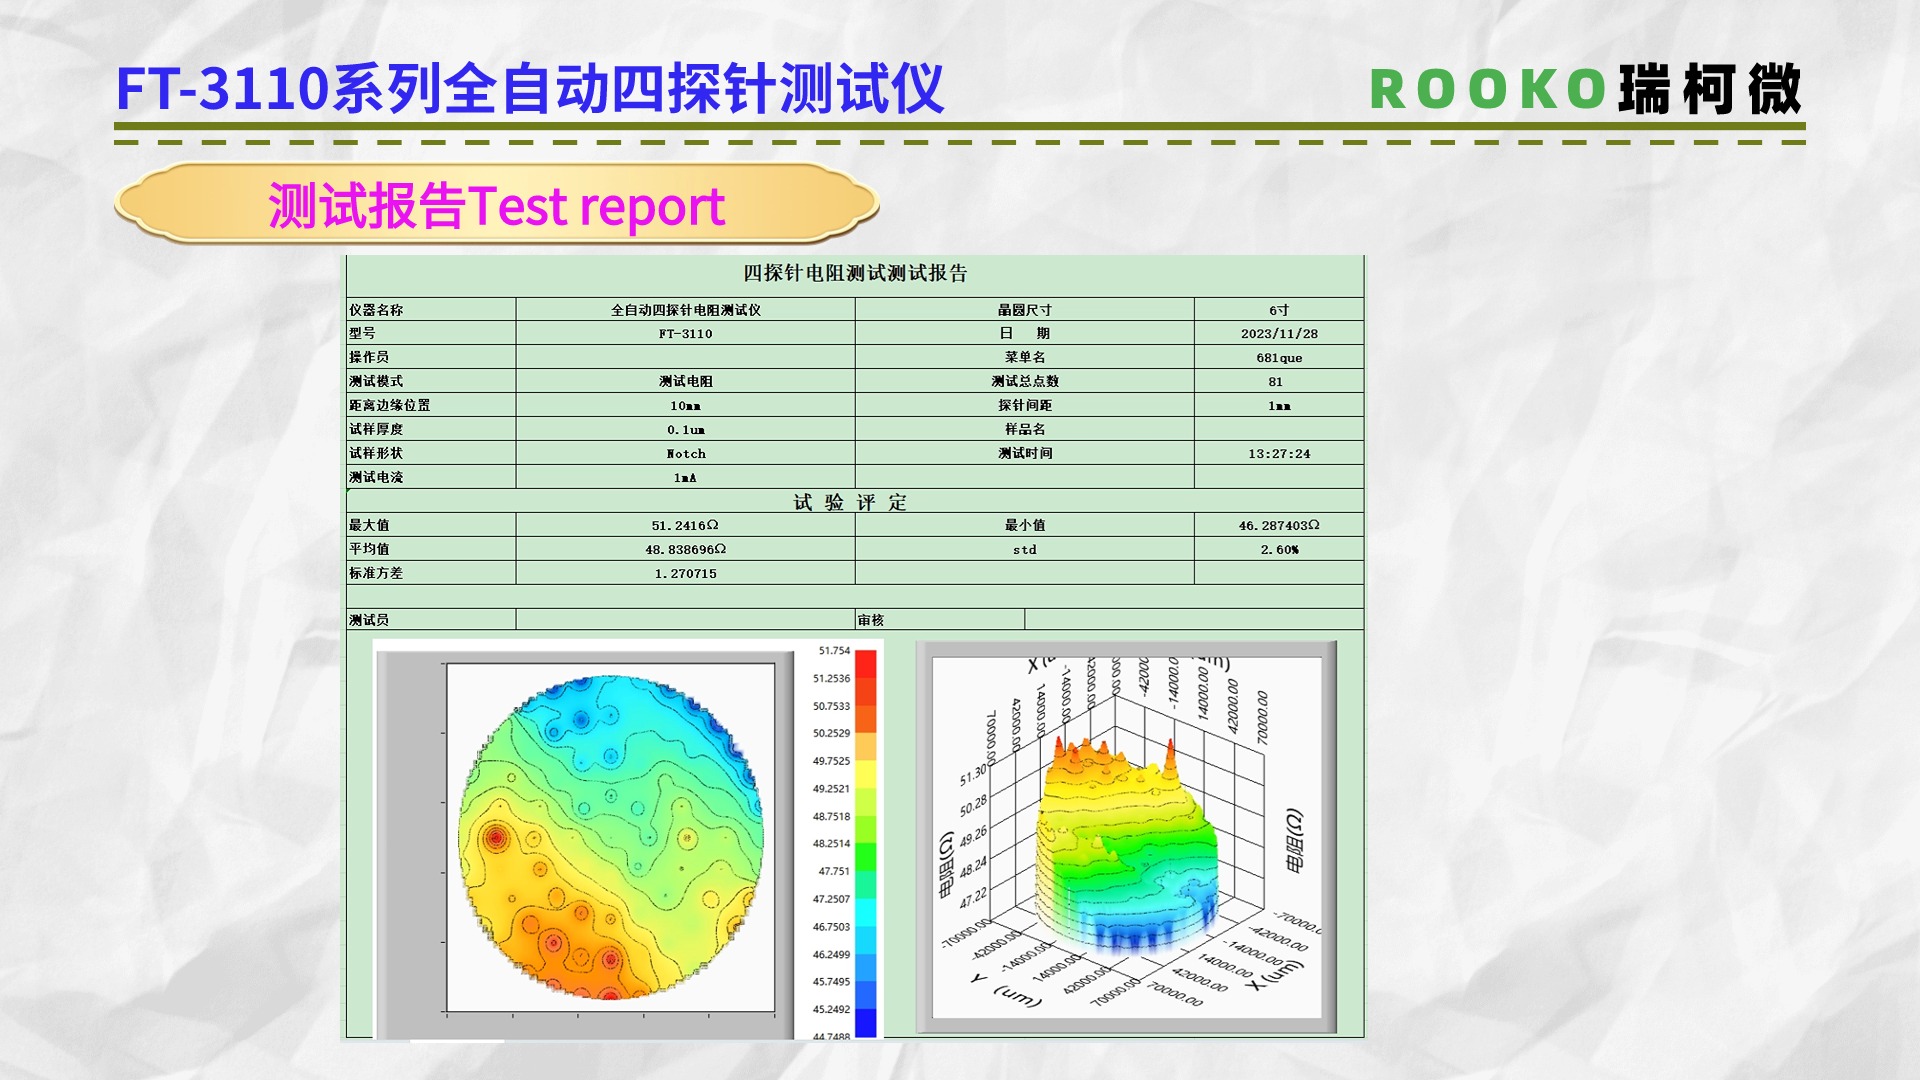The width and height of the screenshot is (1920, 1080).
Task: Click the 试验评定 section heading
Action: [850, 502]
